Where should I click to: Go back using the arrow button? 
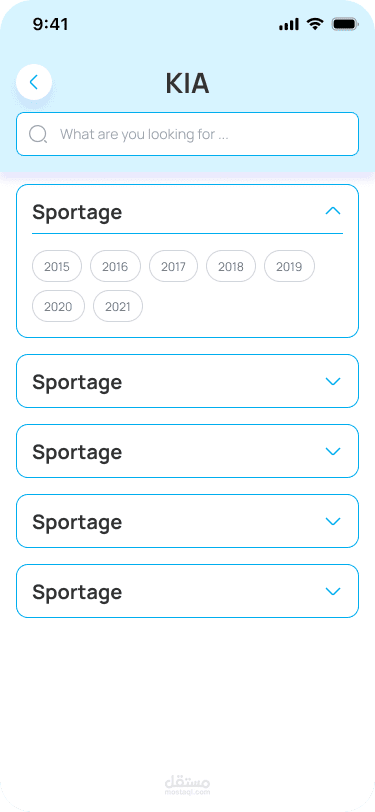(34, 82)
